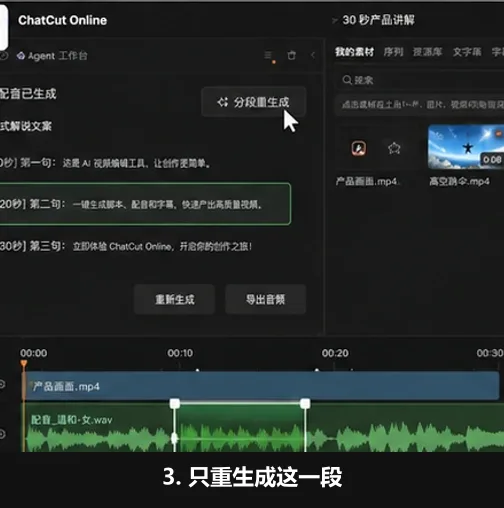Select the 高空跳伞.mp4 file name label
504x508 pixels.
point(459,182)
